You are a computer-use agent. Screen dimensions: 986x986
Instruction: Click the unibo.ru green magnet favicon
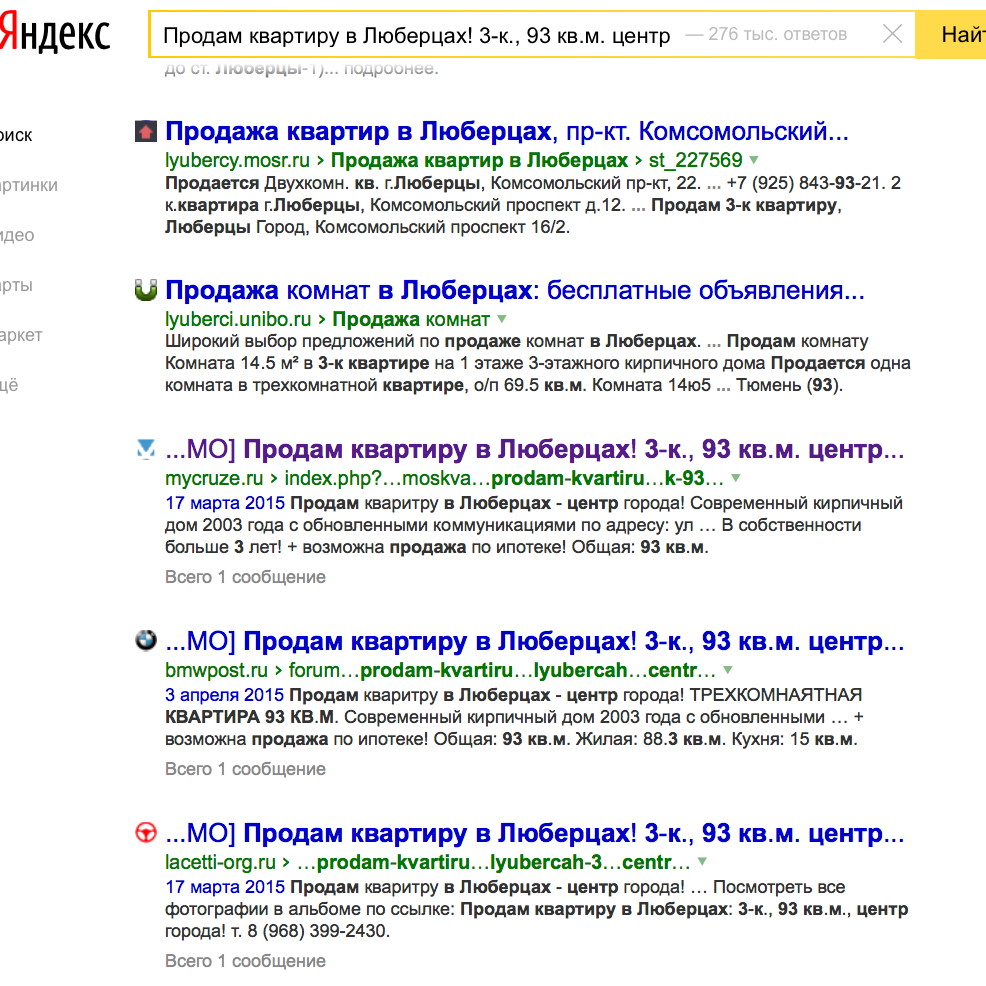(x=146, y=291)
